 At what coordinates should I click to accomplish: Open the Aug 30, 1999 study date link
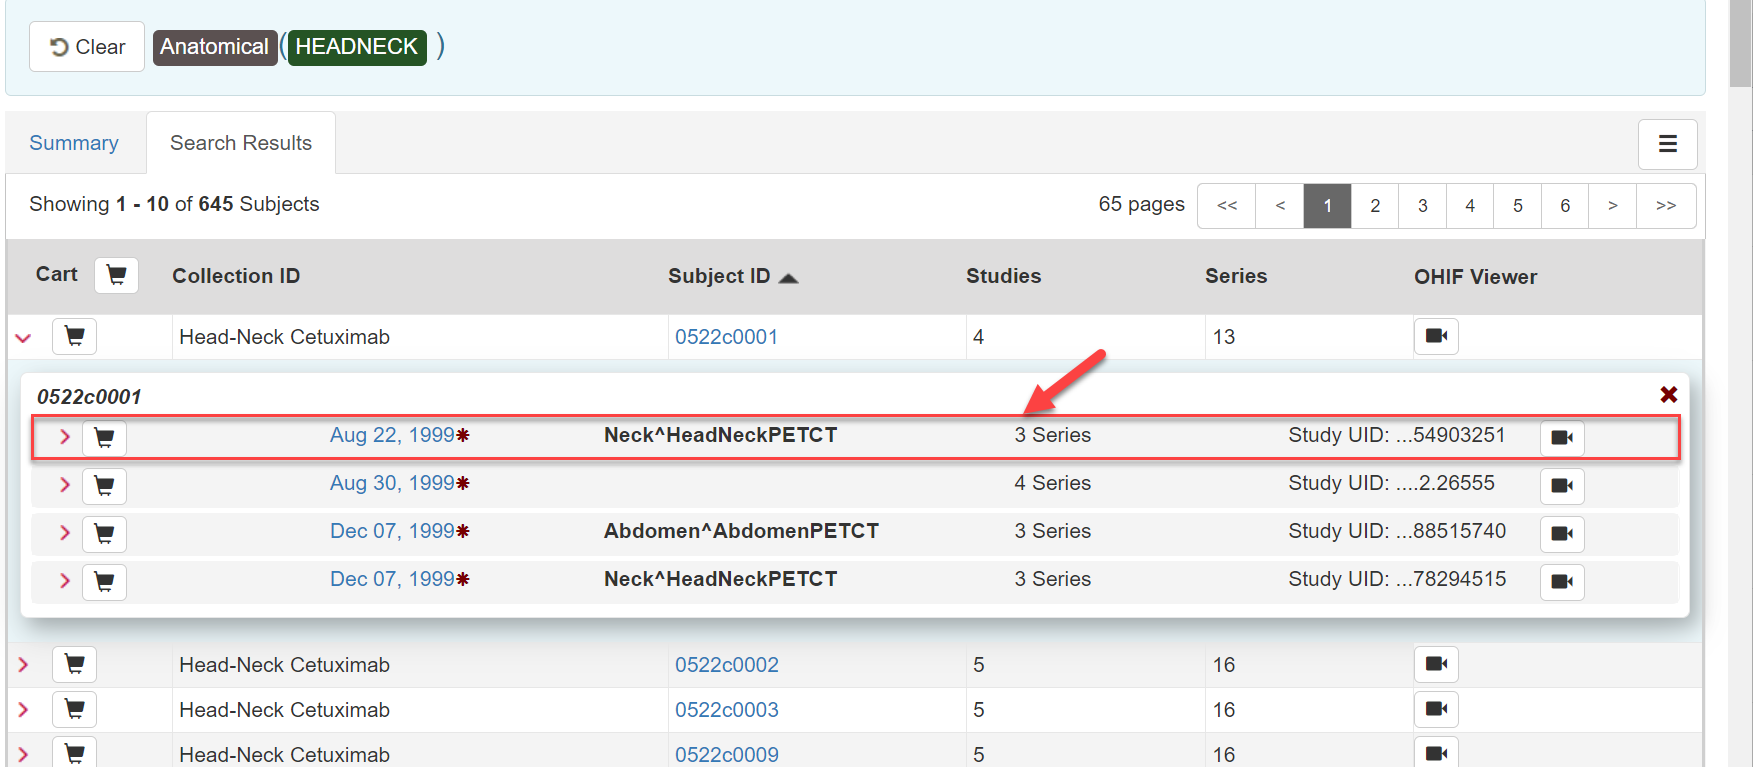coord(393,483)
